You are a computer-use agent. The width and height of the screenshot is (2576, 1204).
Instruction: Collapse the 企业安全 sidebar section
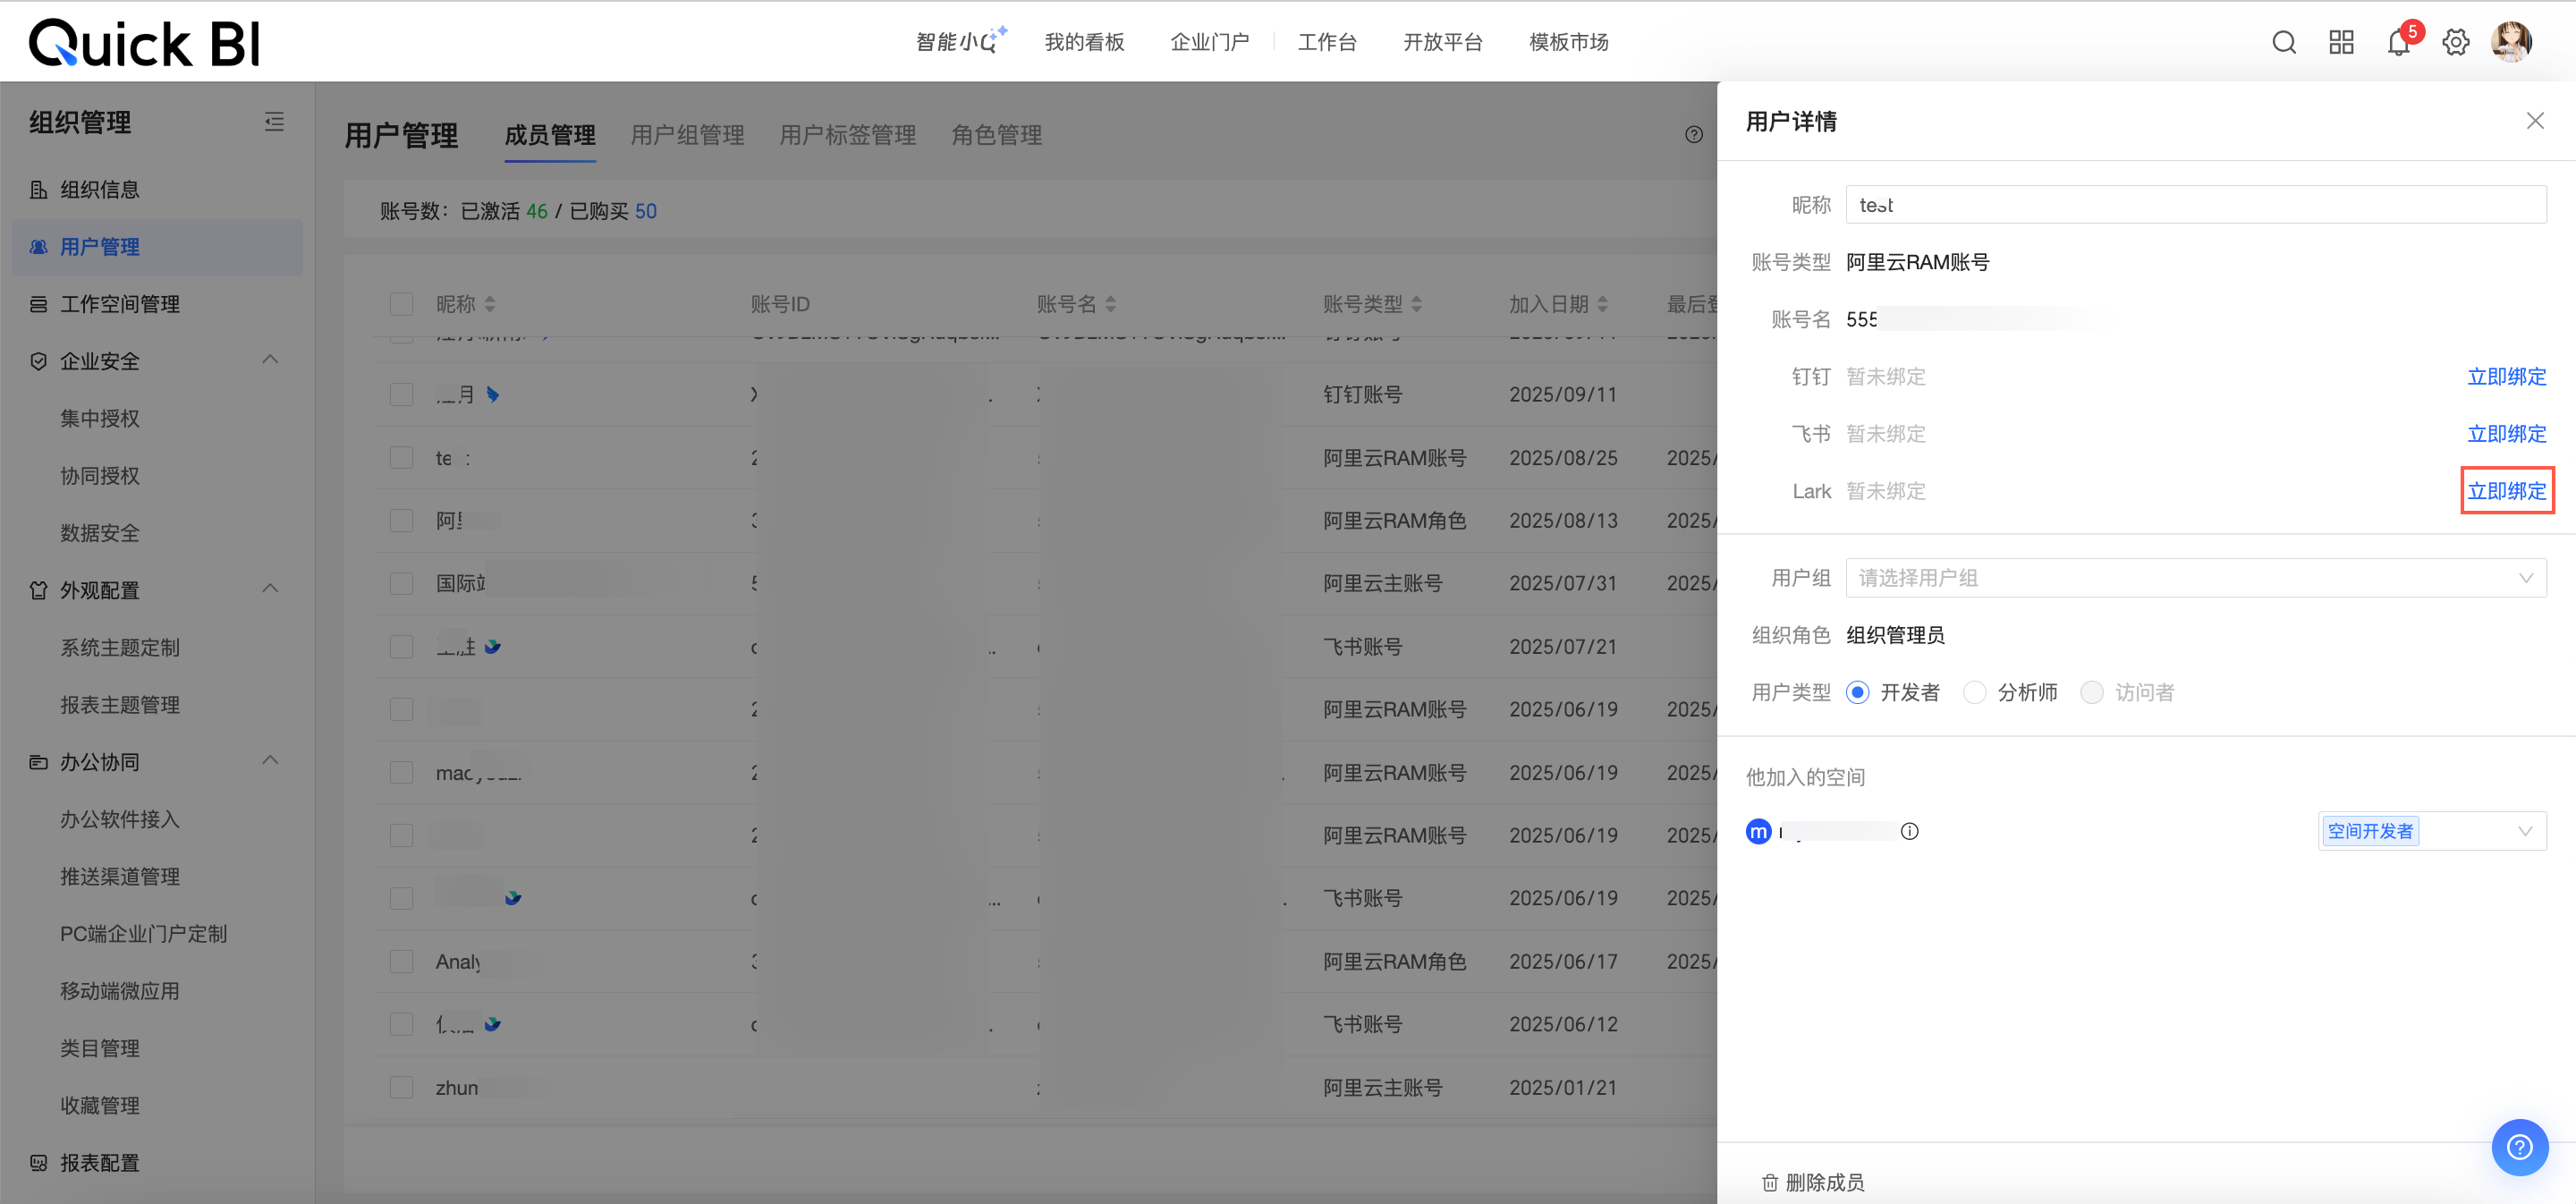coord(270,360)
